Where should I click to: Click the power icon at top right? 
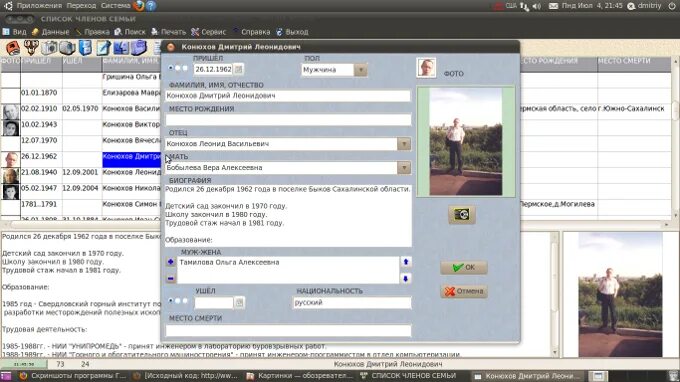[672, 6]
